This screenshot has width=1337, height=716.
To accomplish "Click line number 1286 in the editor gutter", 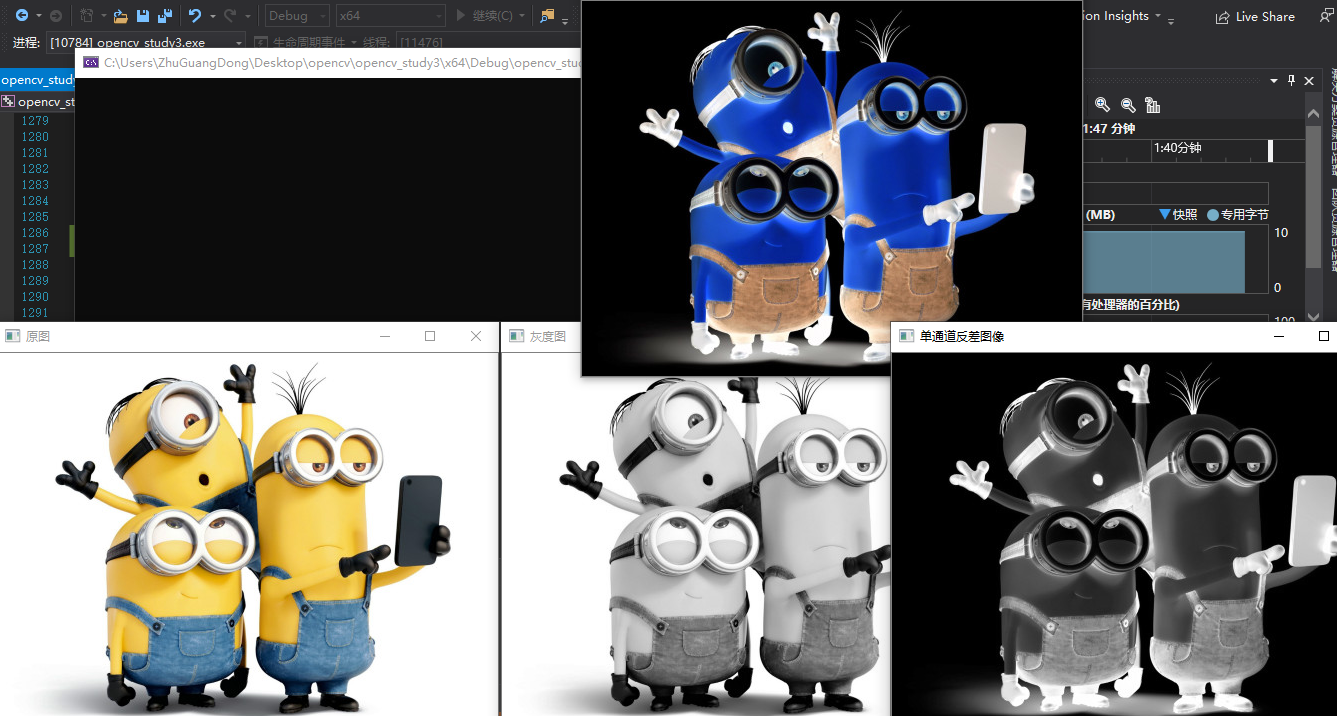I will pyautogui.click(x=35, y=233).
